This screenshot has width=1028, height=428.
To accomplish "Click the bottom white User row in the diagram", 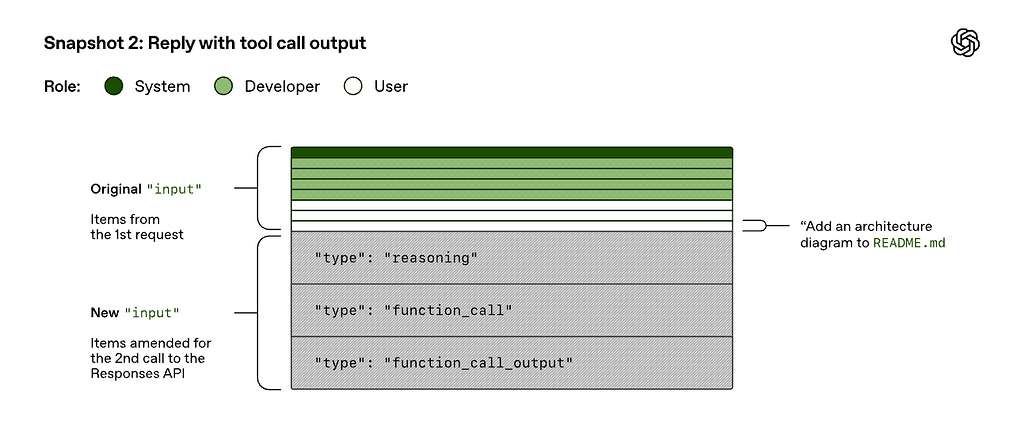I will [511, 227].
